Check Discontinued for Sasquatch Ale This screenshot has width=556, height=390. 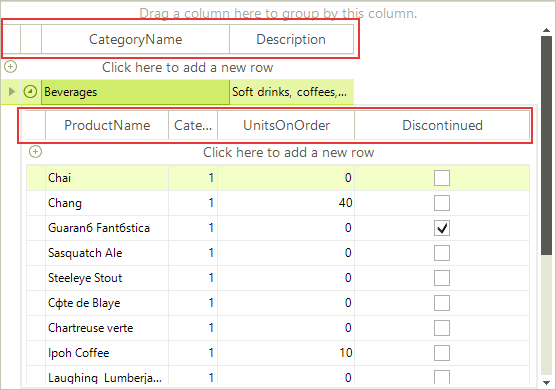pyautogui.click(x=442, y=253)
